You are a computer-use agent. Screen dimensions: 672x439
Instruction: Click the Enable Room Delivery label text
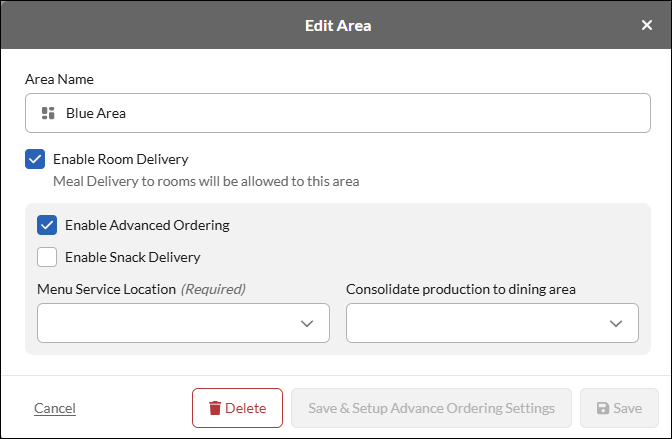pyautogui.click(x=121, y=159)
